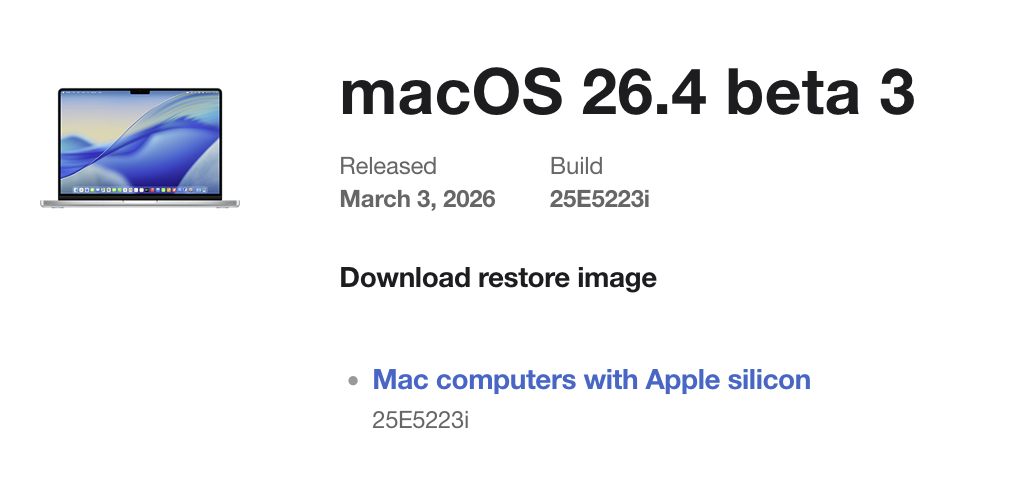
Task: Click the dock shown in the MacBook screen
Action: tap(140, 190)
